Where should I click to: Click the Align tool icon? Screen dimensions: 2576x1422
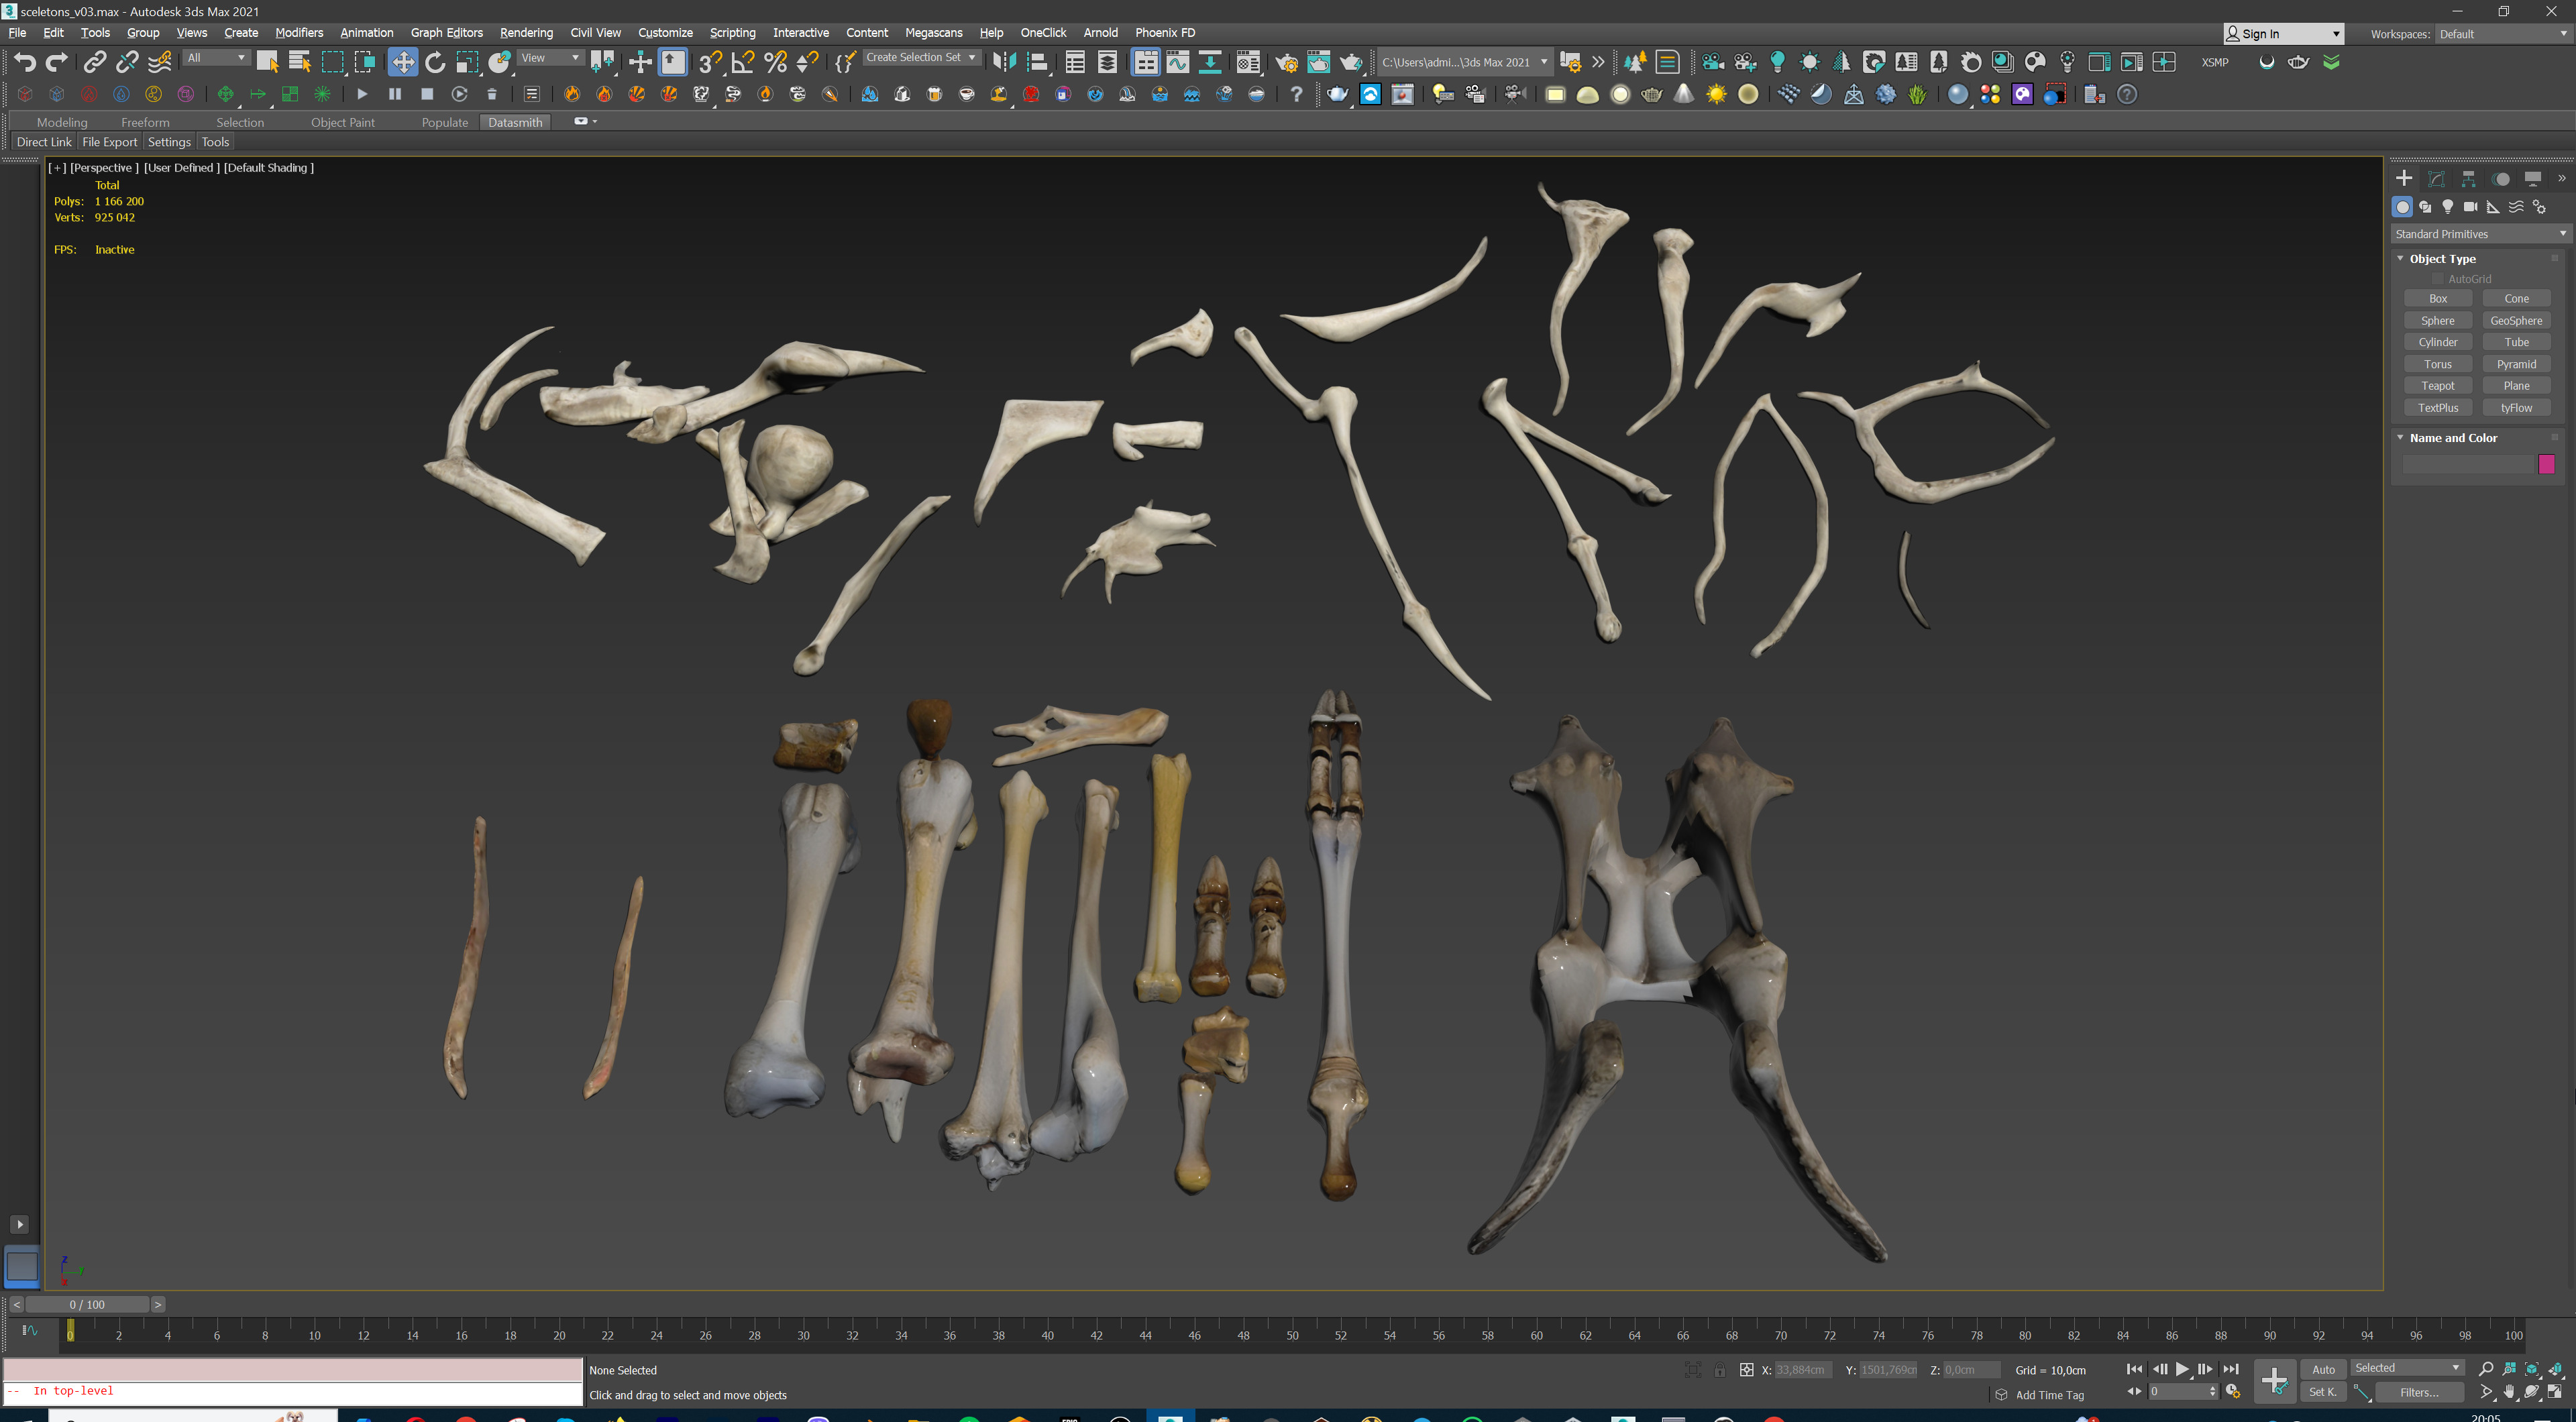(x=1037, y=62)
